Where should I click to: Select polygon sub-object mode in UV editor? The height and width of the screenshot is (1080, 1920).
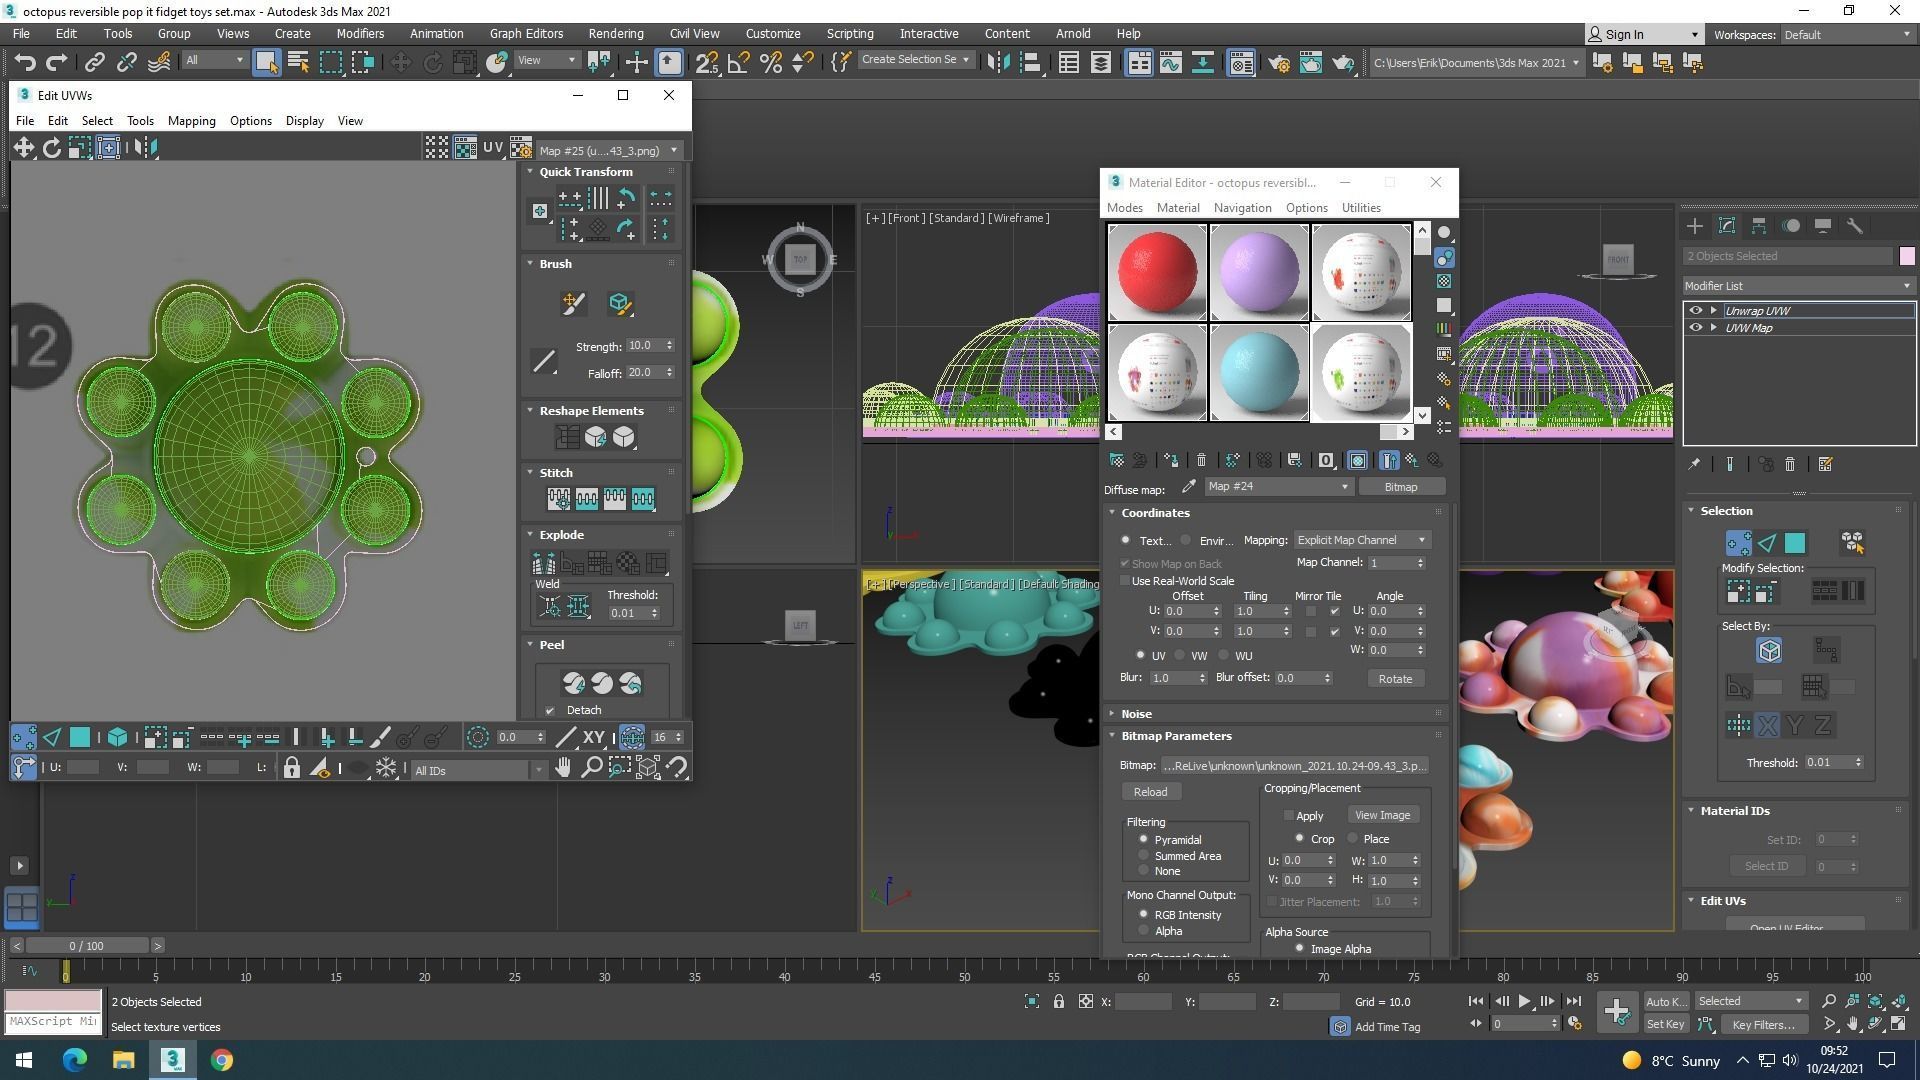click(80, 738)
